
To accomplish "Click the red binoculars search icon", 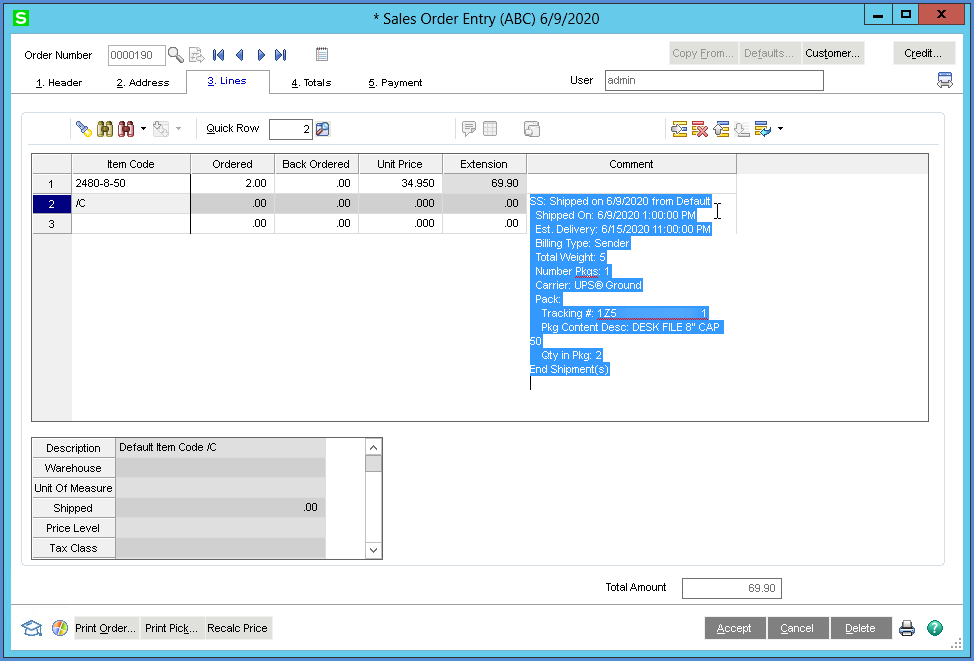I will [126, 129].
